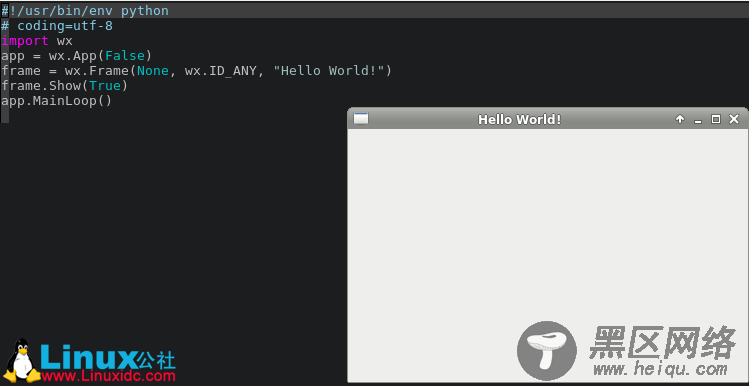Click the Hello World! title bar text
This screenshot has width=749, height=386.
point(520,119)
